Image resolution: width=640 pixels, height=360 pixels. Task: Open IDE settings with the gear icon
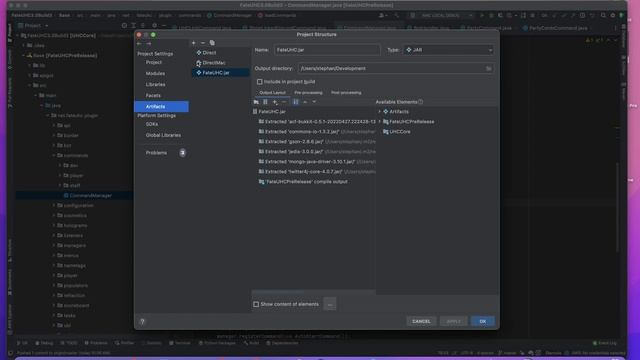(613, 16)
